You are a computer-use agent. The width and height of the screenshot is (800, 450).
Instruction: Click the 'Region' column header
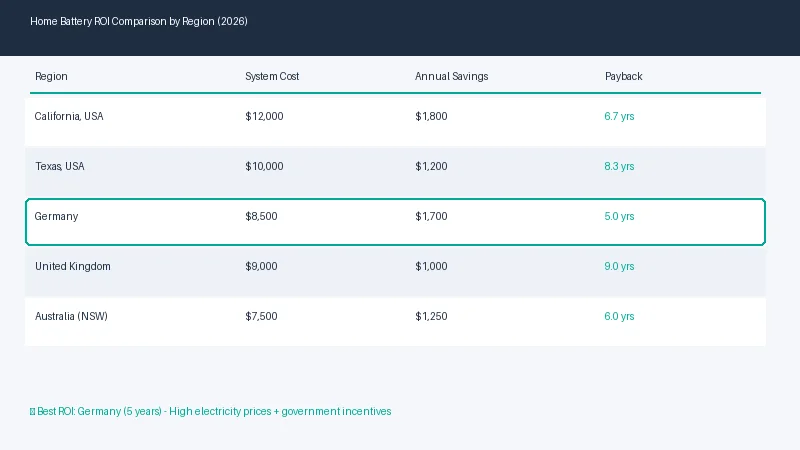coord(51,77)
